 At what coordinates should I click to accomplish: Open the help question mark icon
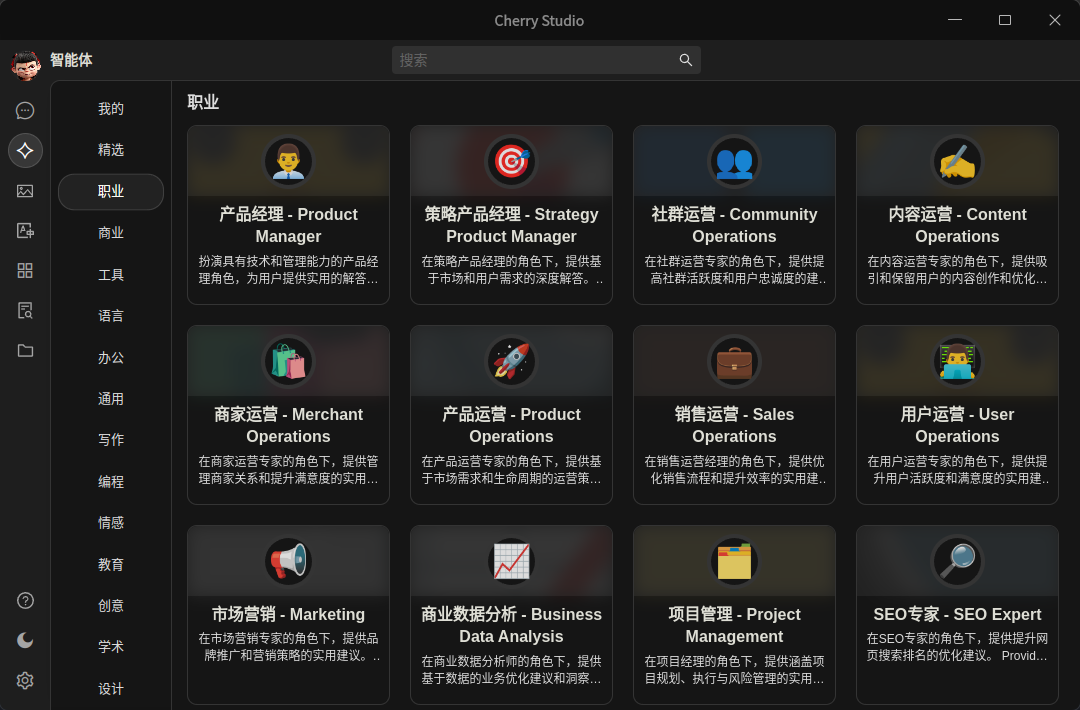tap(25, 601)
